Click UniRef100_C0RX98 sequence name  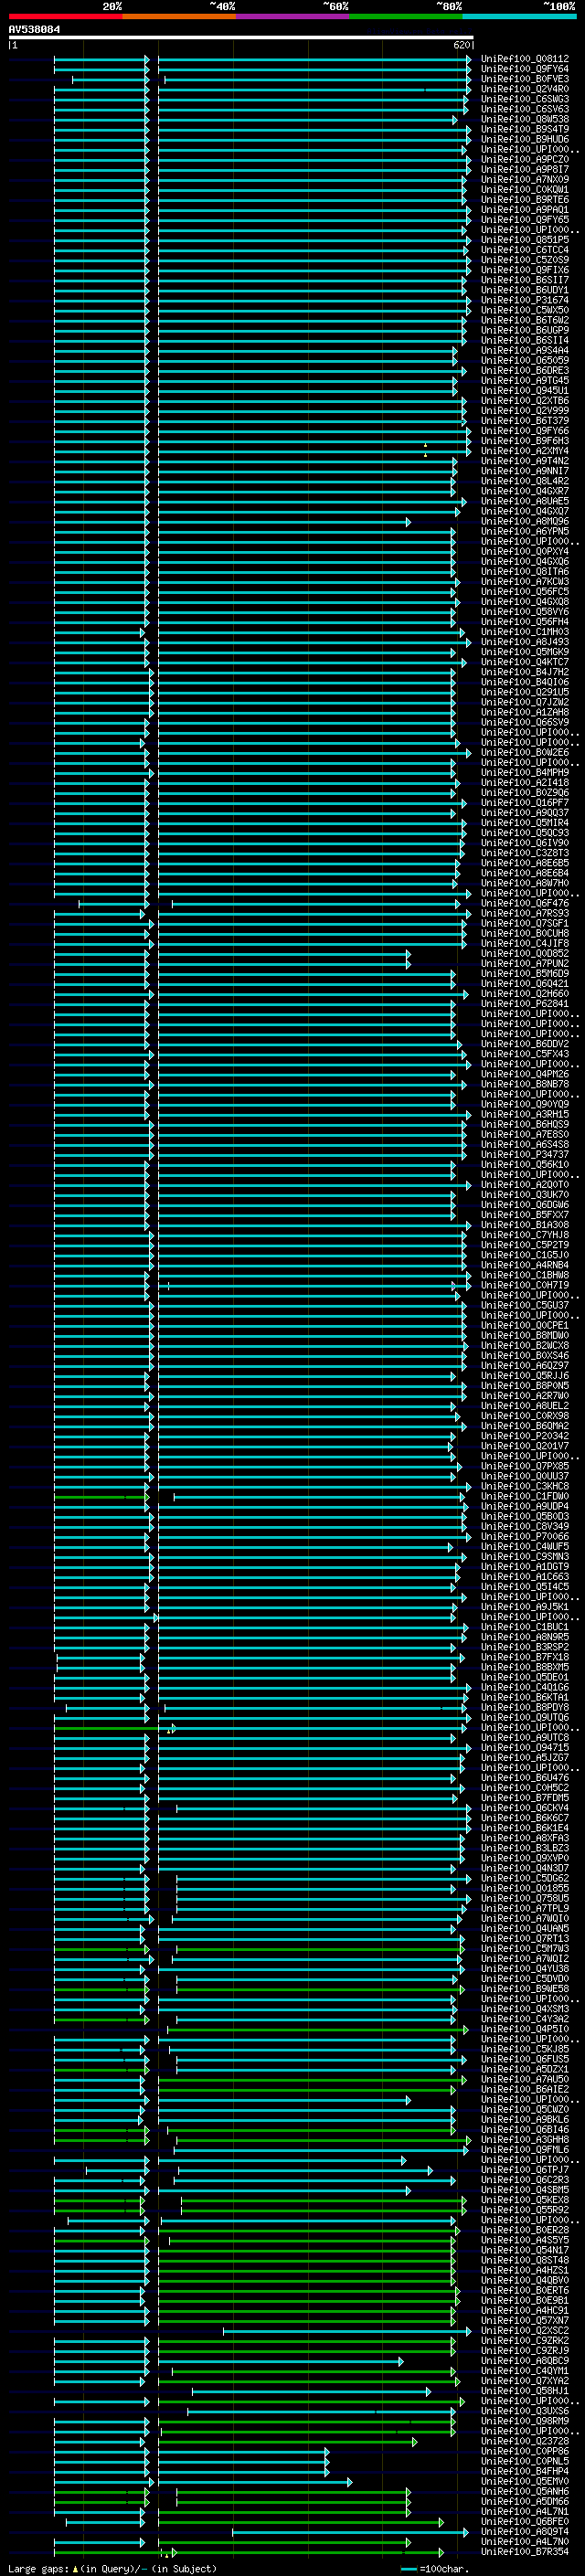pyautogui.click(x=524, y=1415)
